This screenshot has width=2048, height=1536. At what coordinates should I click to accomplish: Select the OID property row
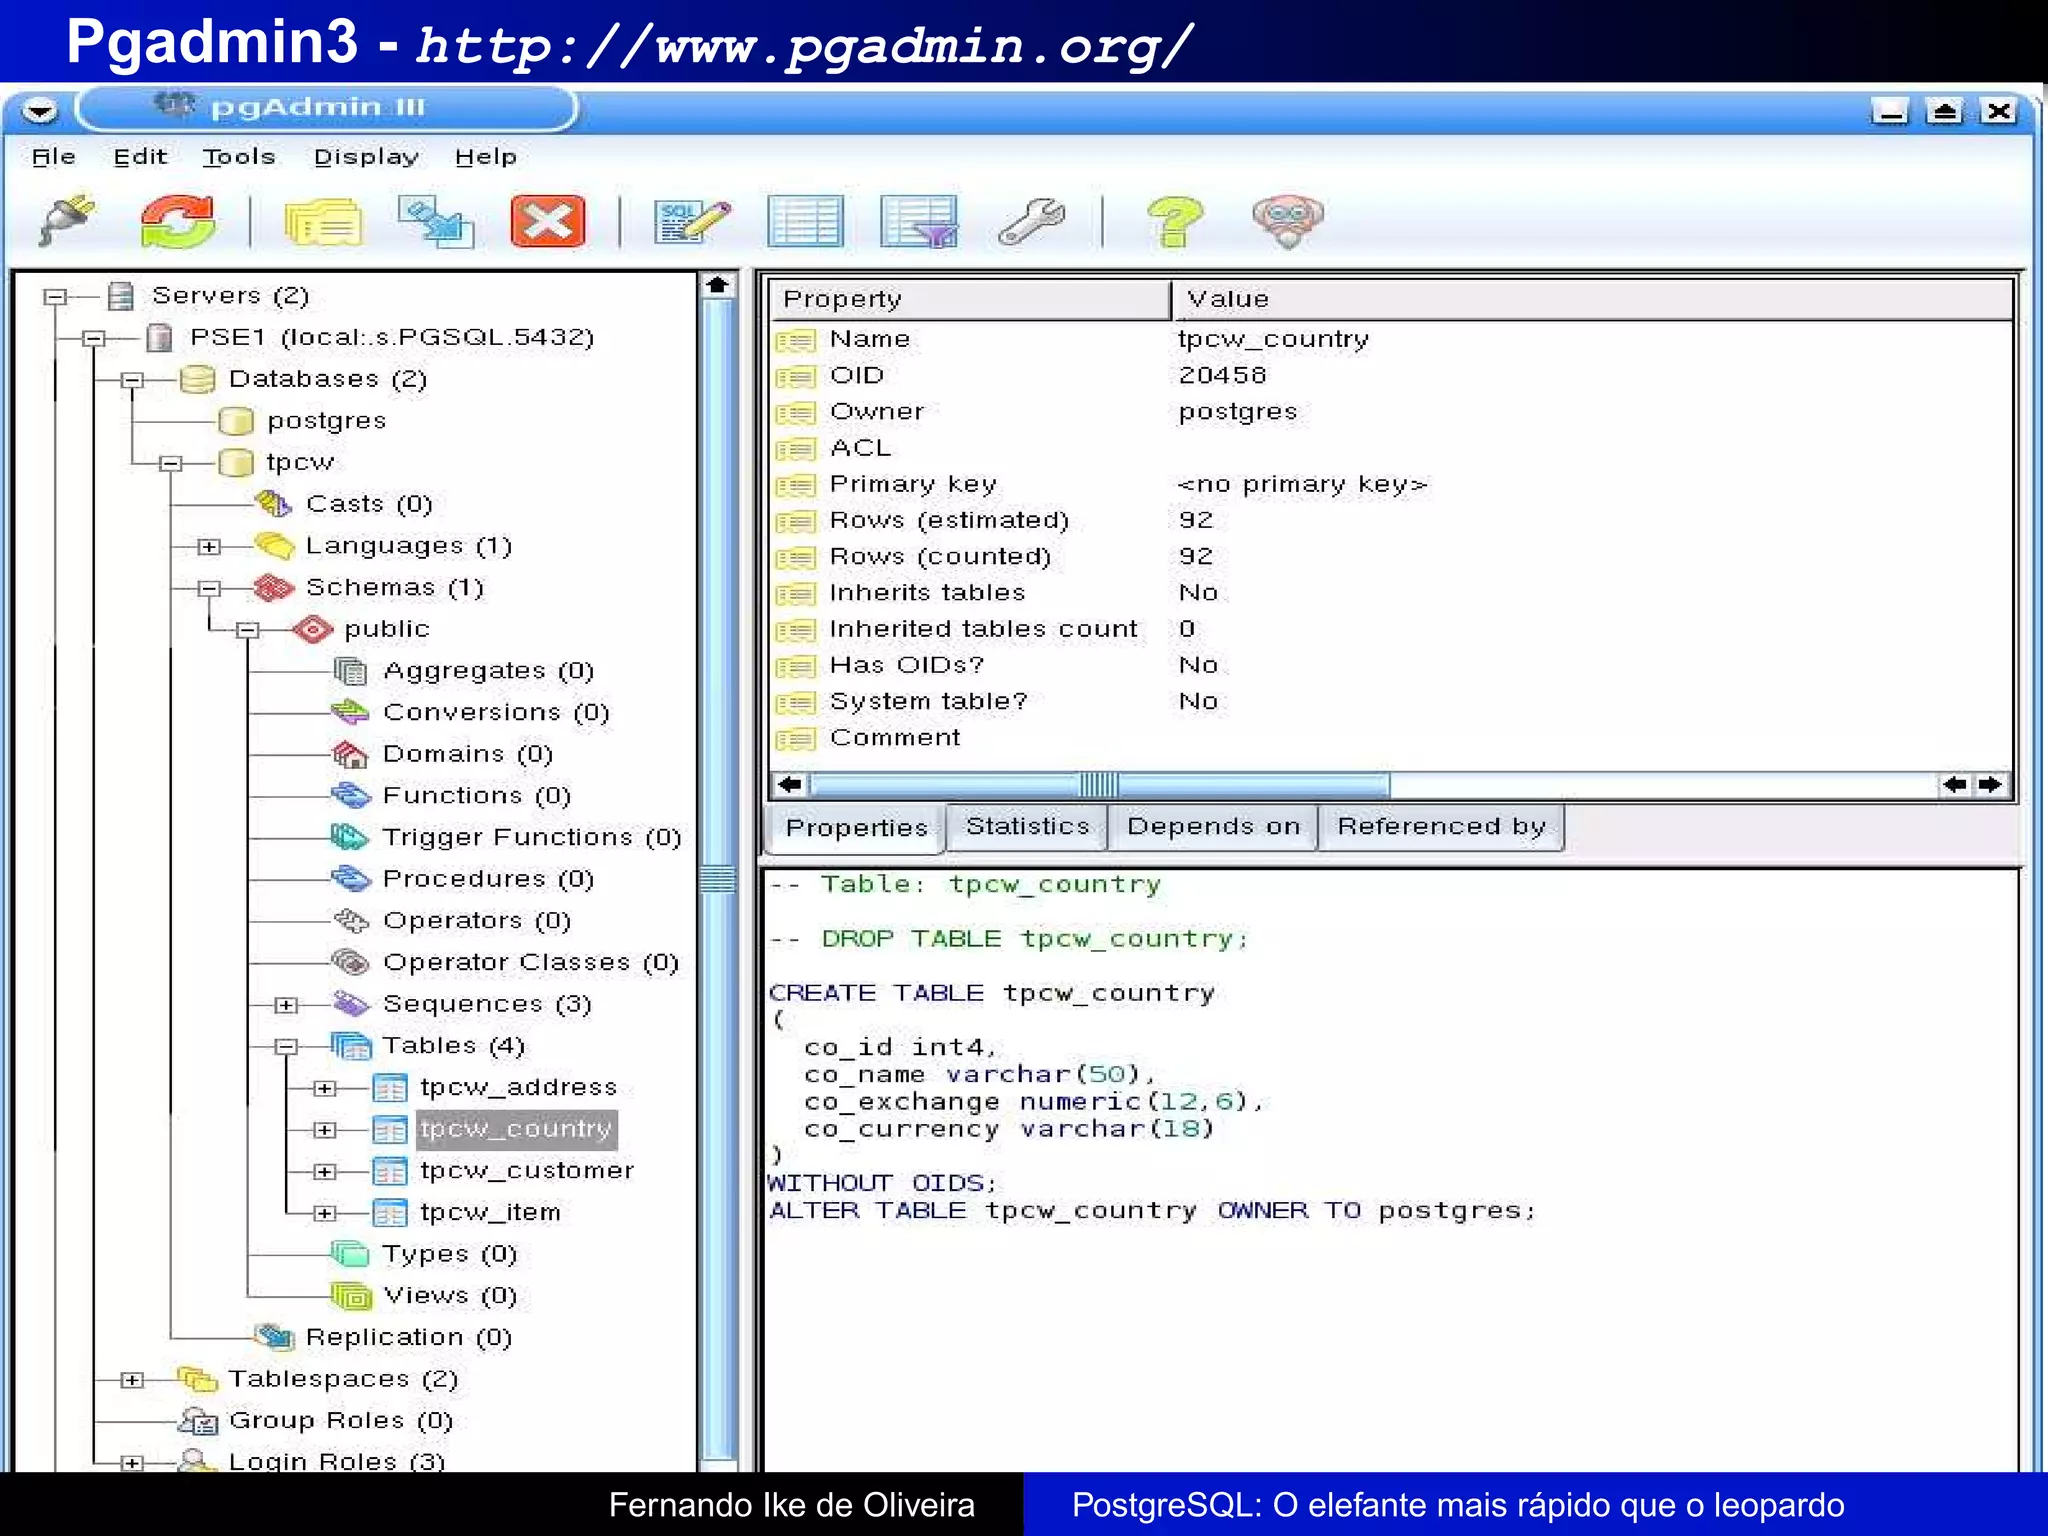[1391, 376]
